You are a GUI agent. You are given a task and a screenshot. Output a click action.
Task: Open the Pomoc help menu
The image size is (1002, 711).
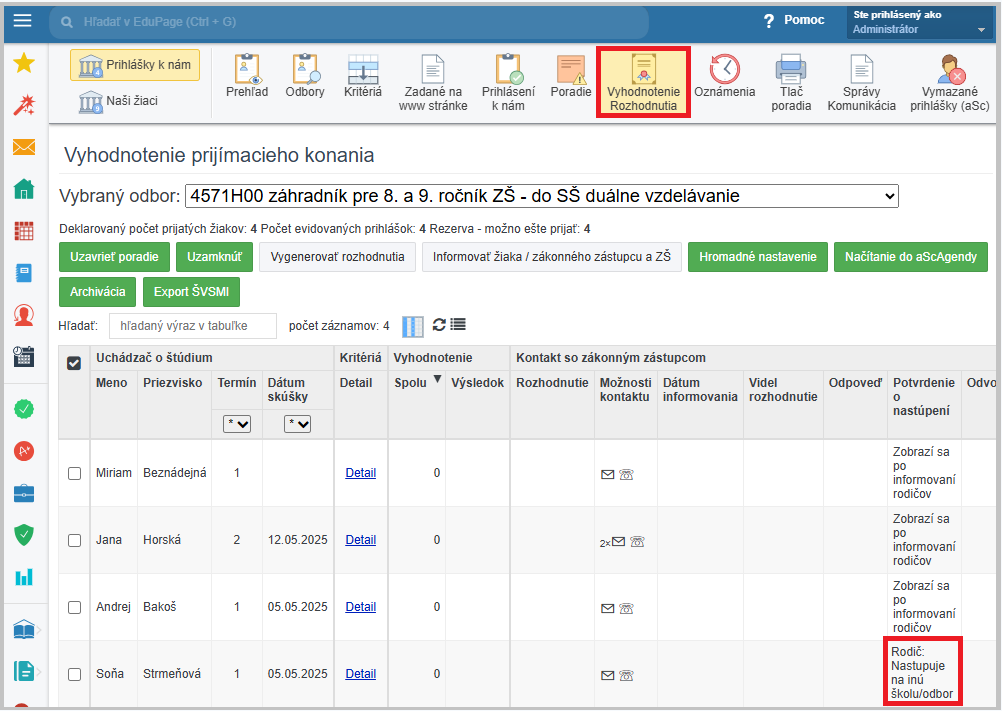pos(794,20)
